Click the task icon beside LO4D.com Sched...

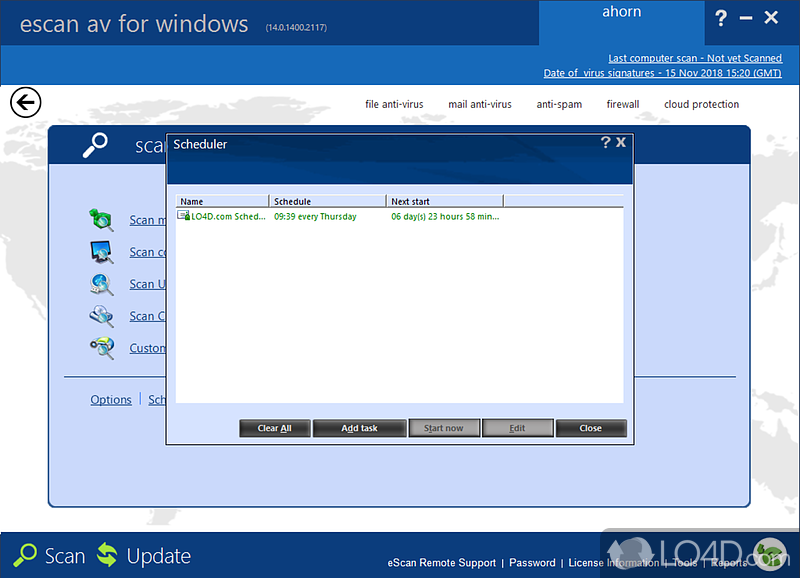coord(183,216)
